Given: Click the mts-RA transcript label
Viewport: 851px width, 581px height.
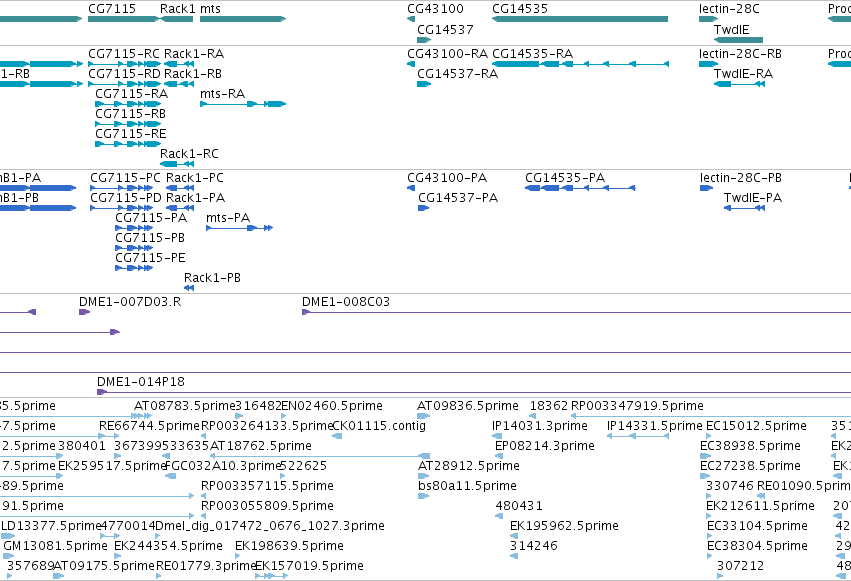Looking at the screenshot, I should (223, 94).
